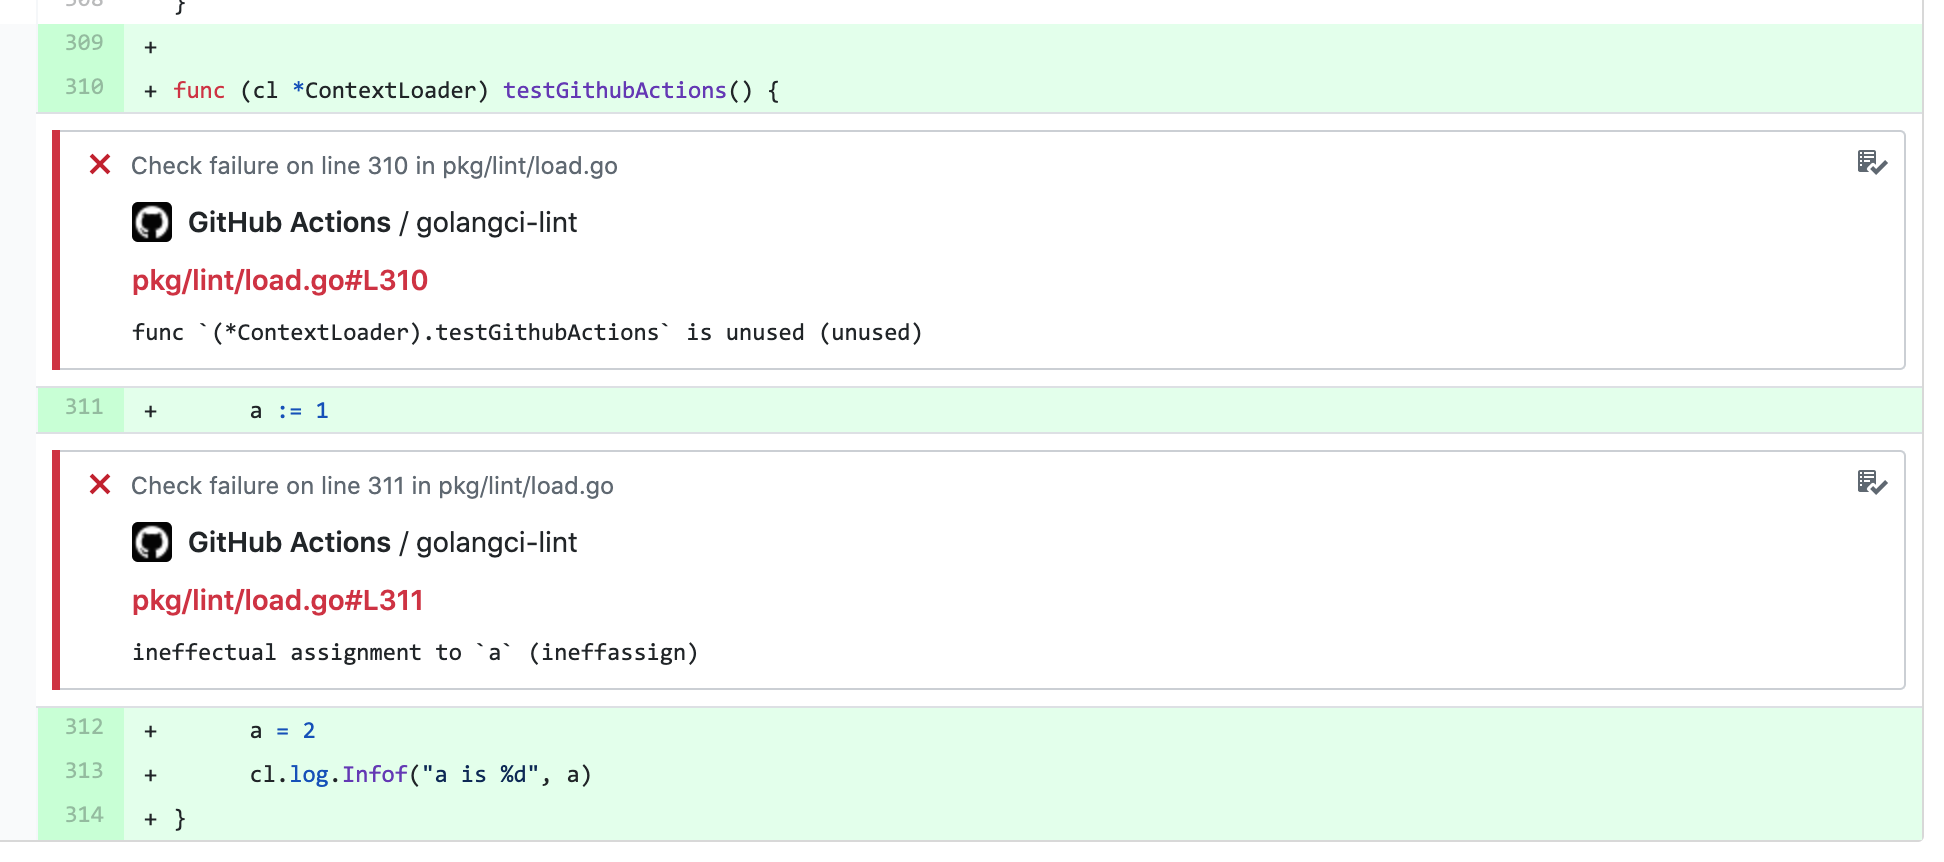The height and width of the screenshot is (862, 1944).
Task: Click the view check run details icon on line 310 failure
Action: click(x=1871, y=165)
